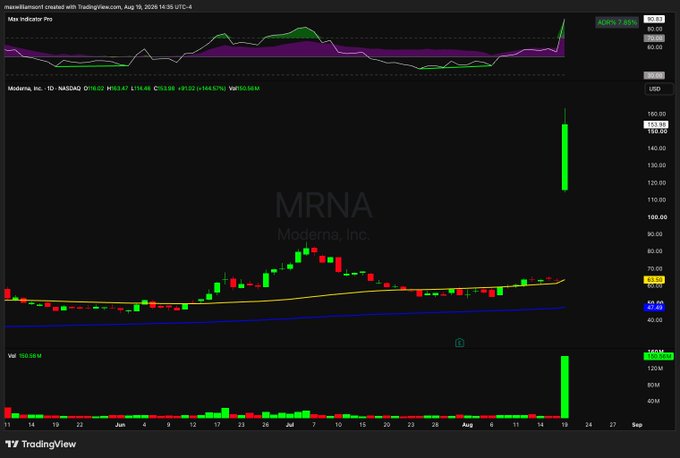Screen dimensions: 680x458
Task: Open the USD currency selector
Action: (x=658, y=89)
